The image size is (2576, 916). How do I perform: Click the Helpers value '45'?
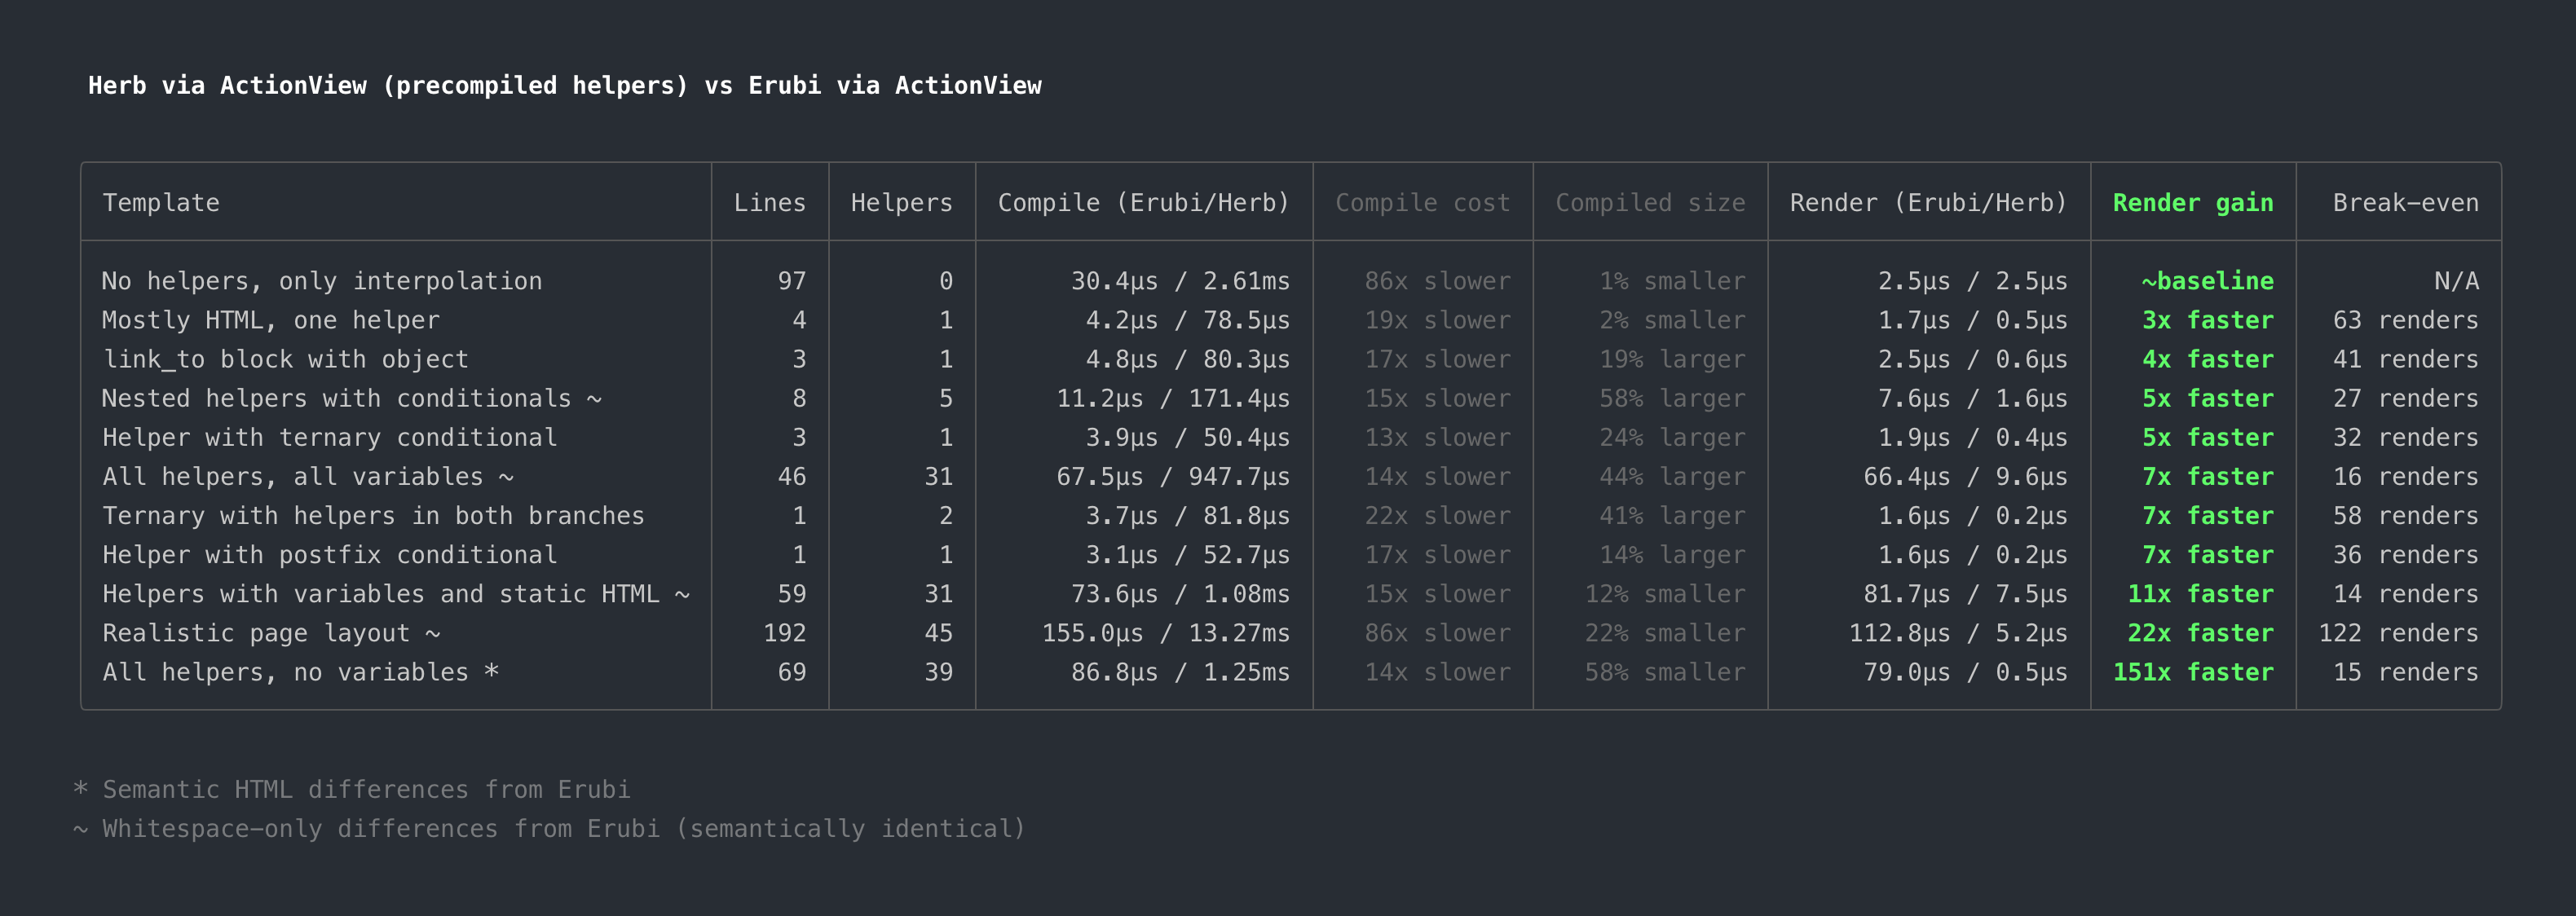pos(938,632)
